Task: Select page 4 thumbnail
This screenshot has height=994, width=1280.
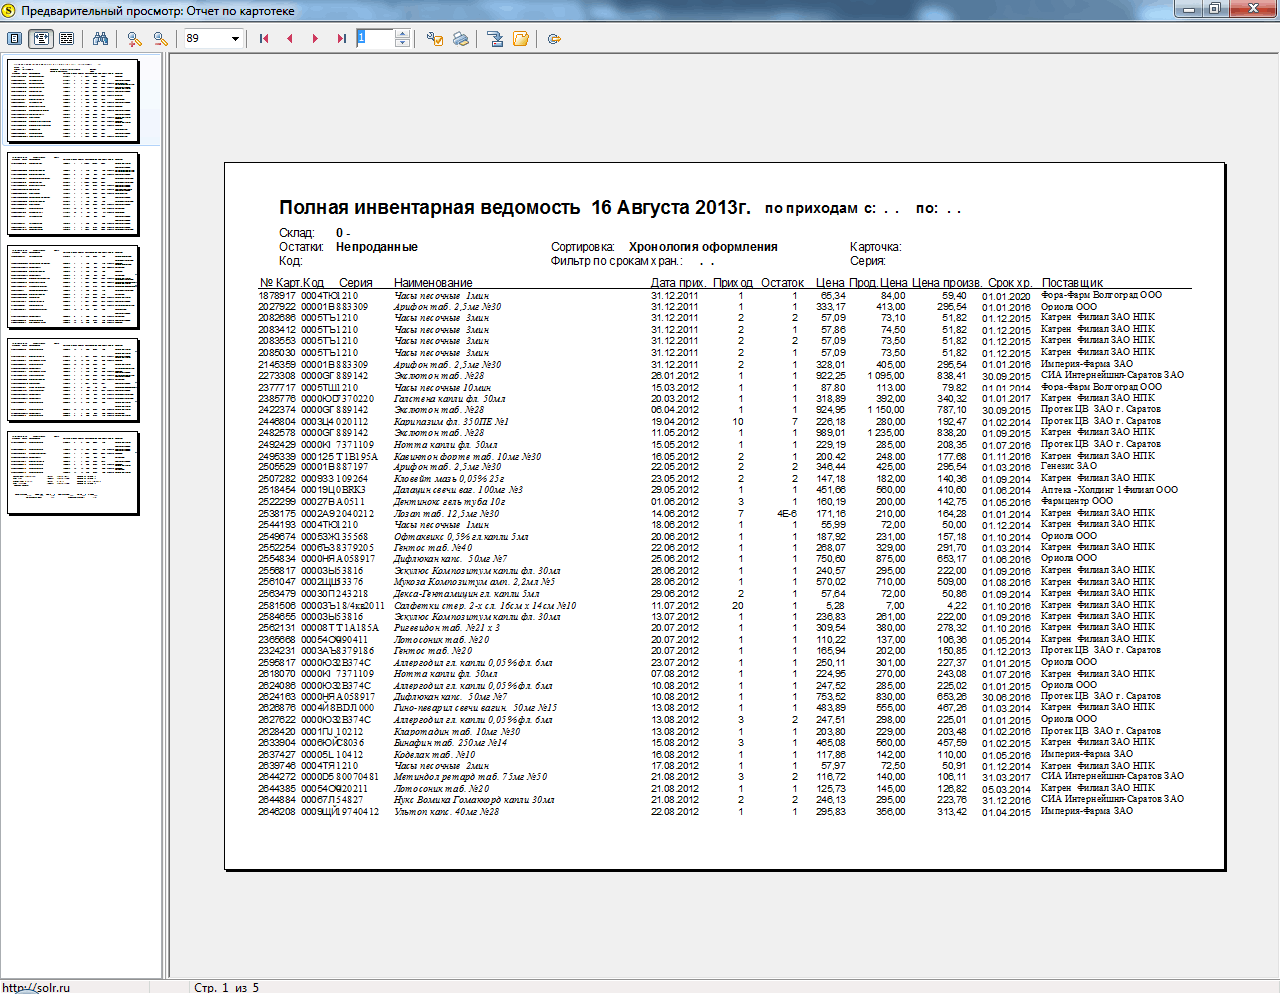Action: pos(73,380)
